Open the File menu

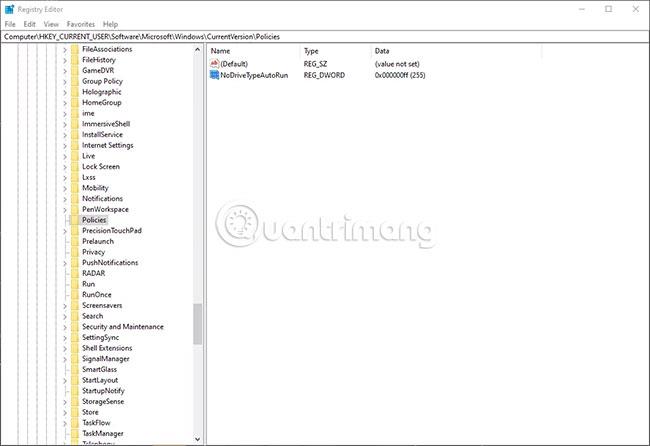click(10, 24)
